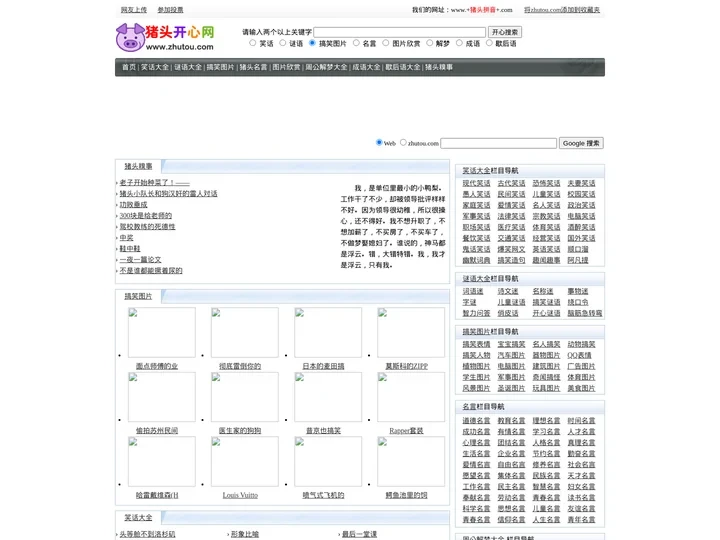Open QQ表情 in funny pictures navigation

click(579, 355)
